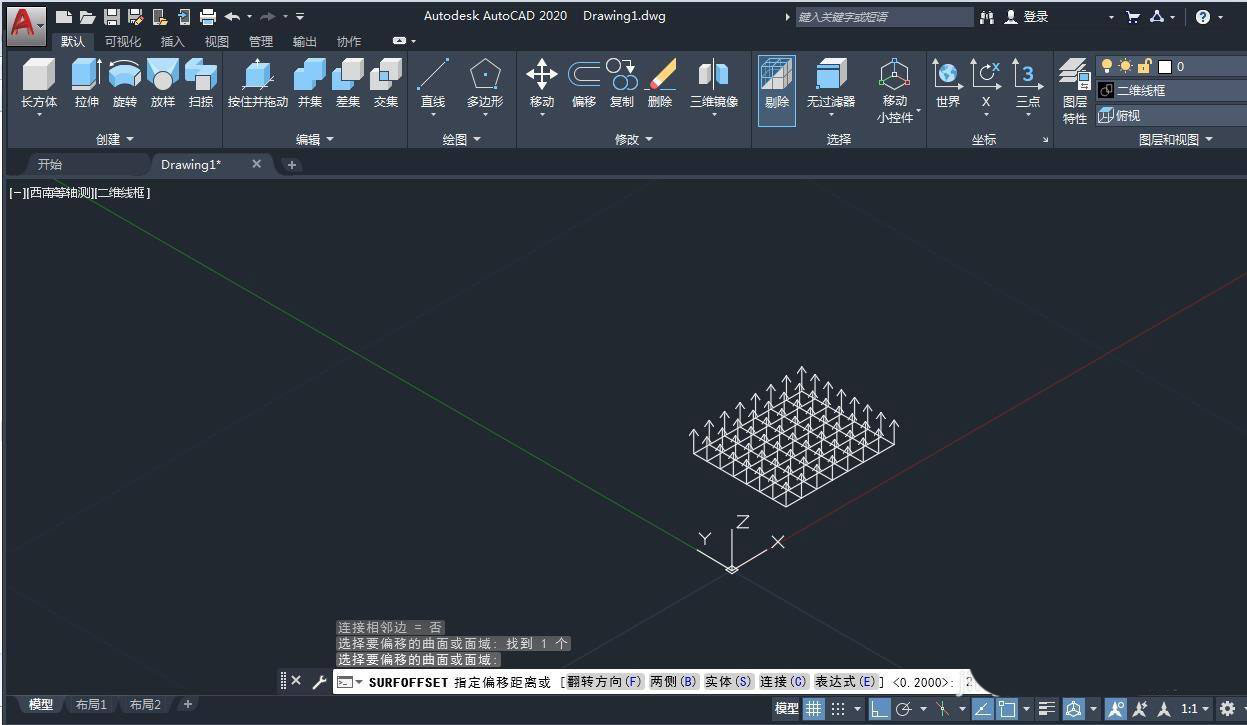This screenshot has width=1247, height=725.
Task: Toggle the layer 0 freeze sun icon
Action: coord(1126,66)
